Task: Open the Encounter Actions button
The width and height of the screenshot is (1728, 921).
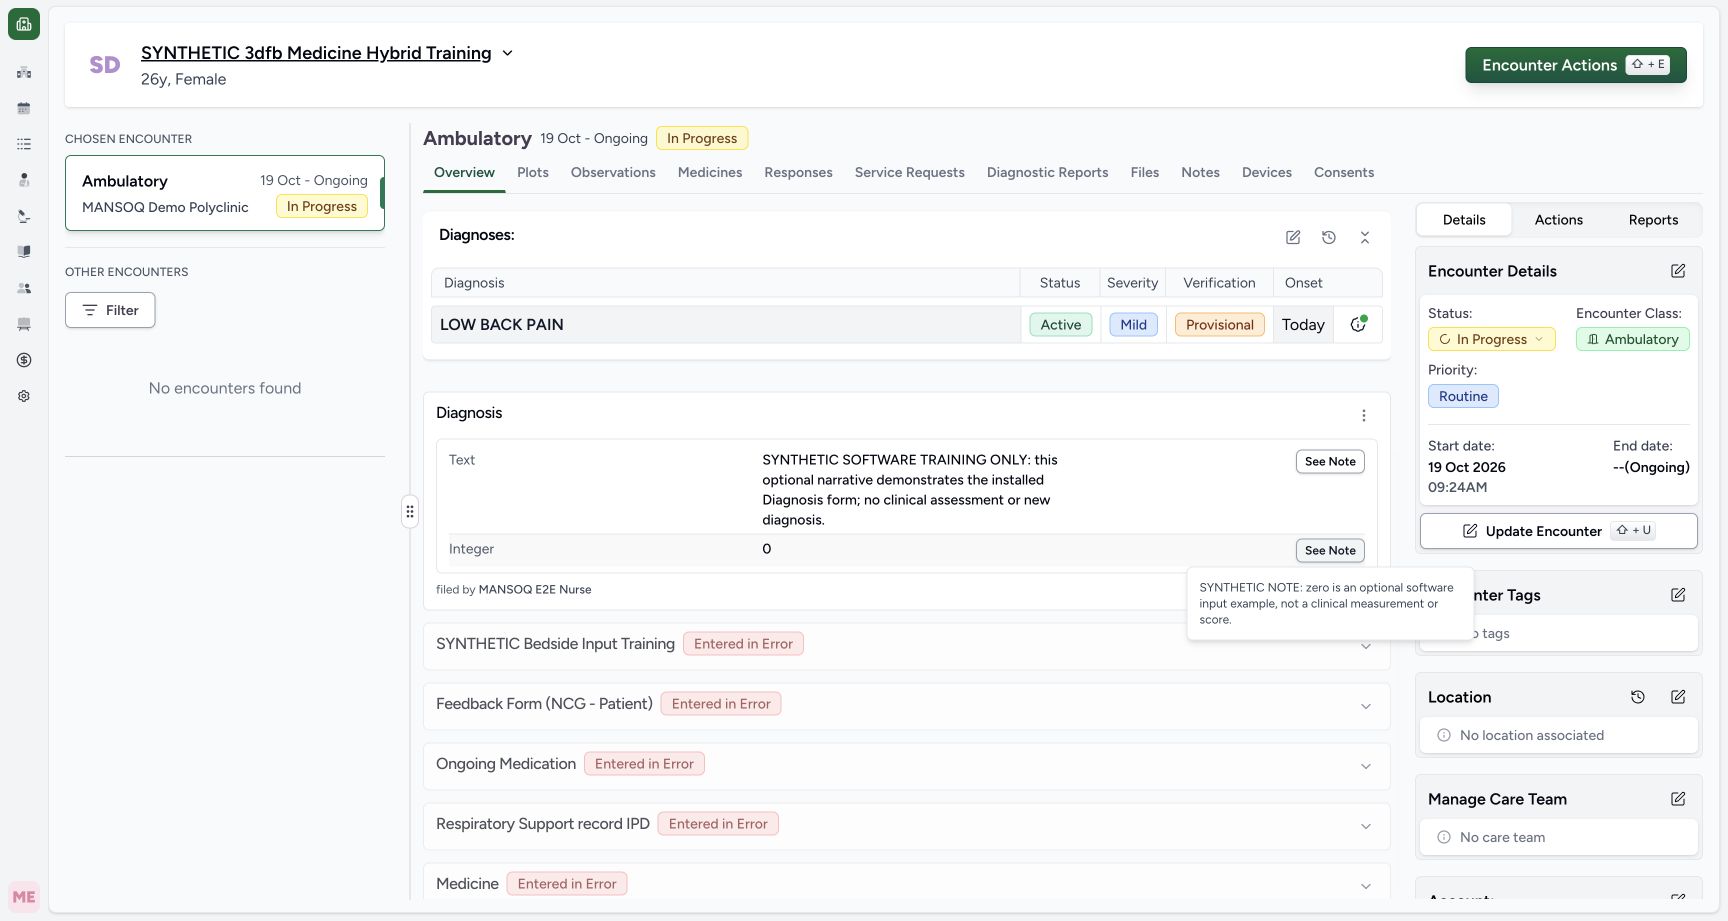Action: (1576, 65)
